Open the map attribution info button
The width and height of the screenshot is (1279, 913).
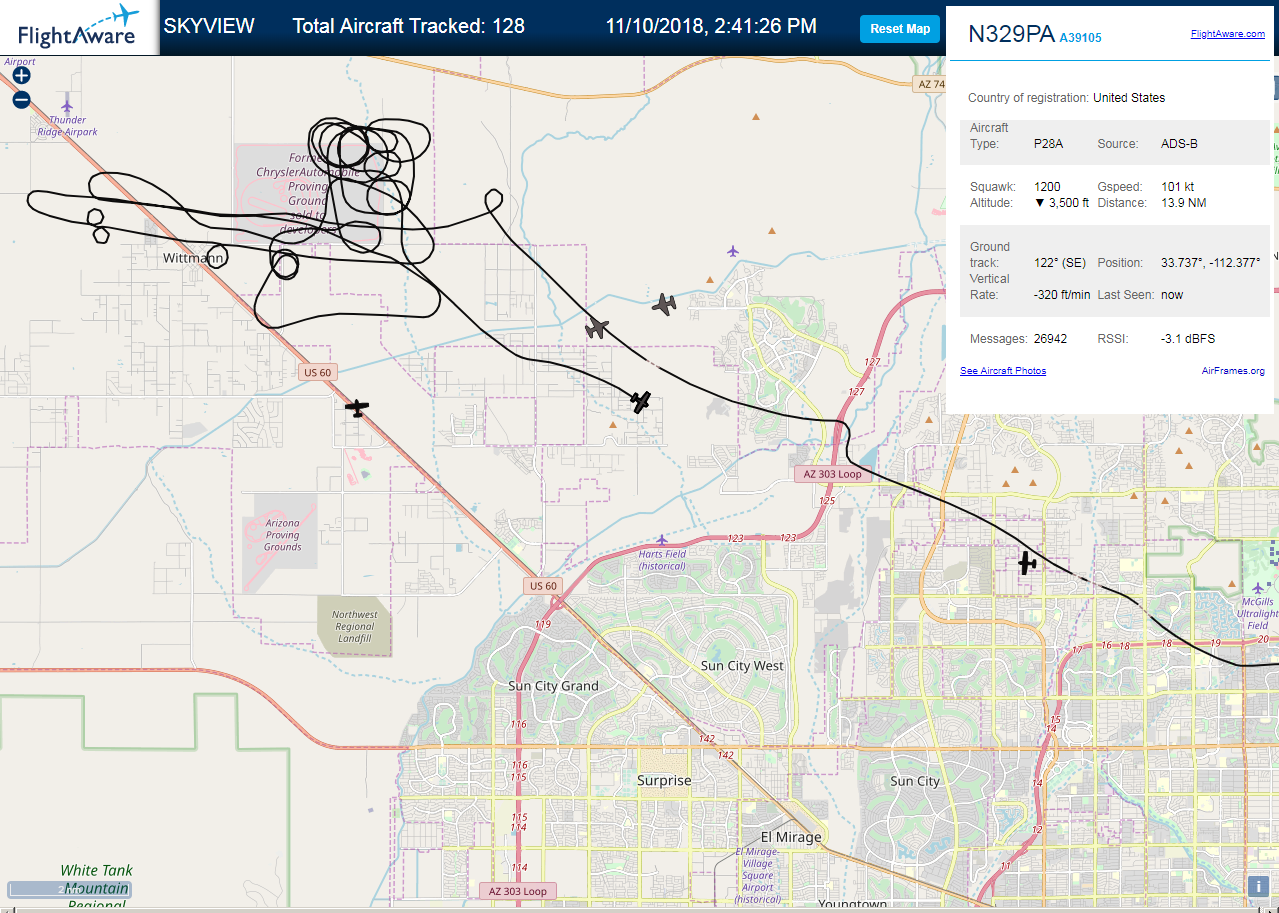(1258, 886)
